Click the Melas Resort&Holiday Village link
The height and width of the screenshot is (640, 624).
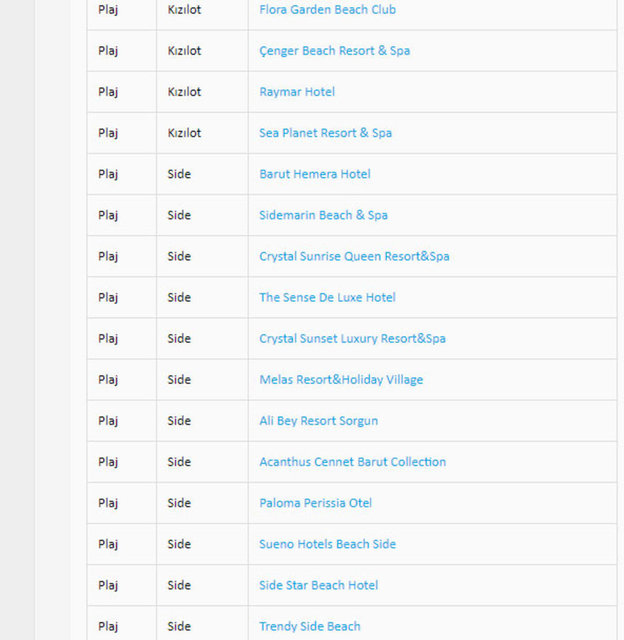(x=341, y=380)
